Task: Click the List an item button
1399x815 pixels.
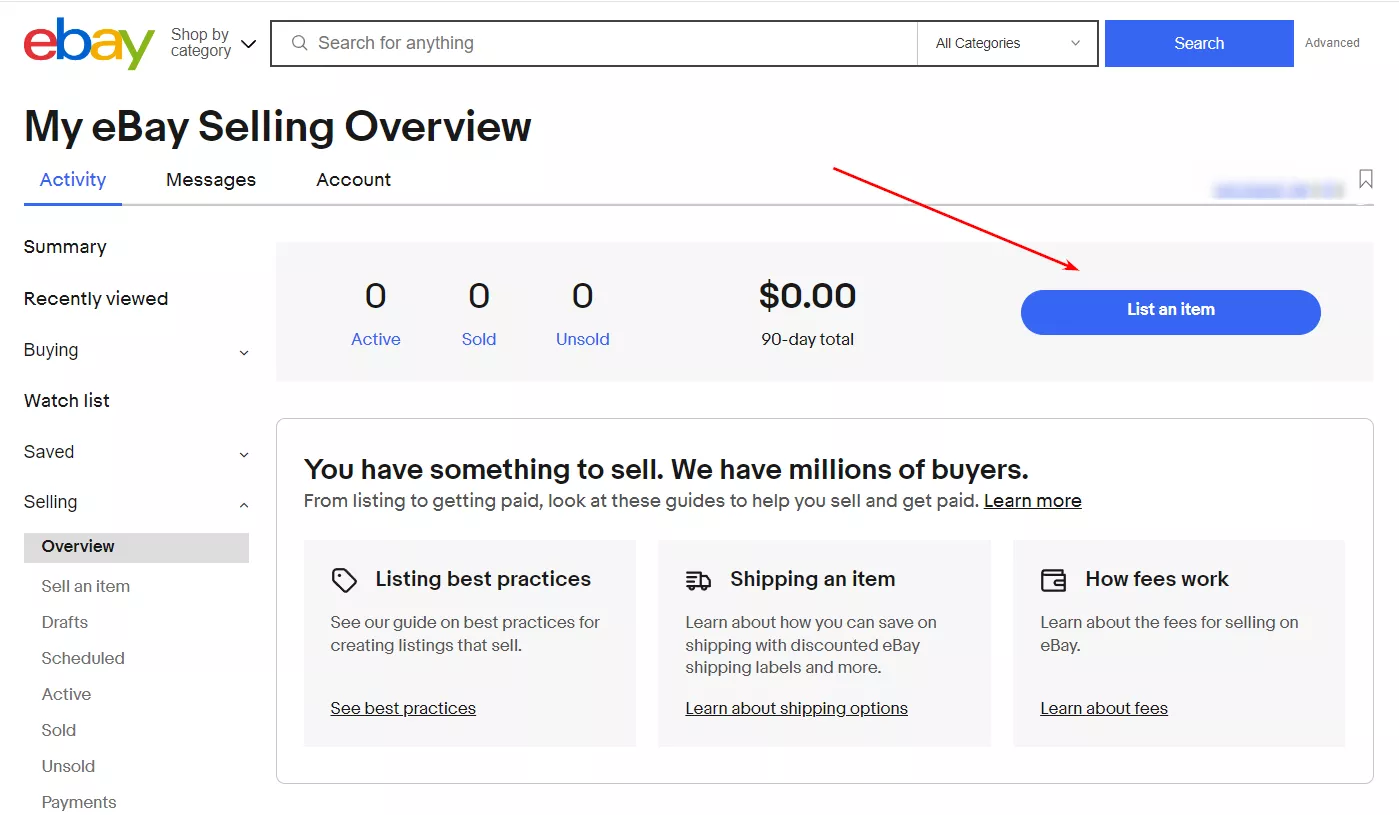Action: pyautogui.click(x=1171, y=312)
